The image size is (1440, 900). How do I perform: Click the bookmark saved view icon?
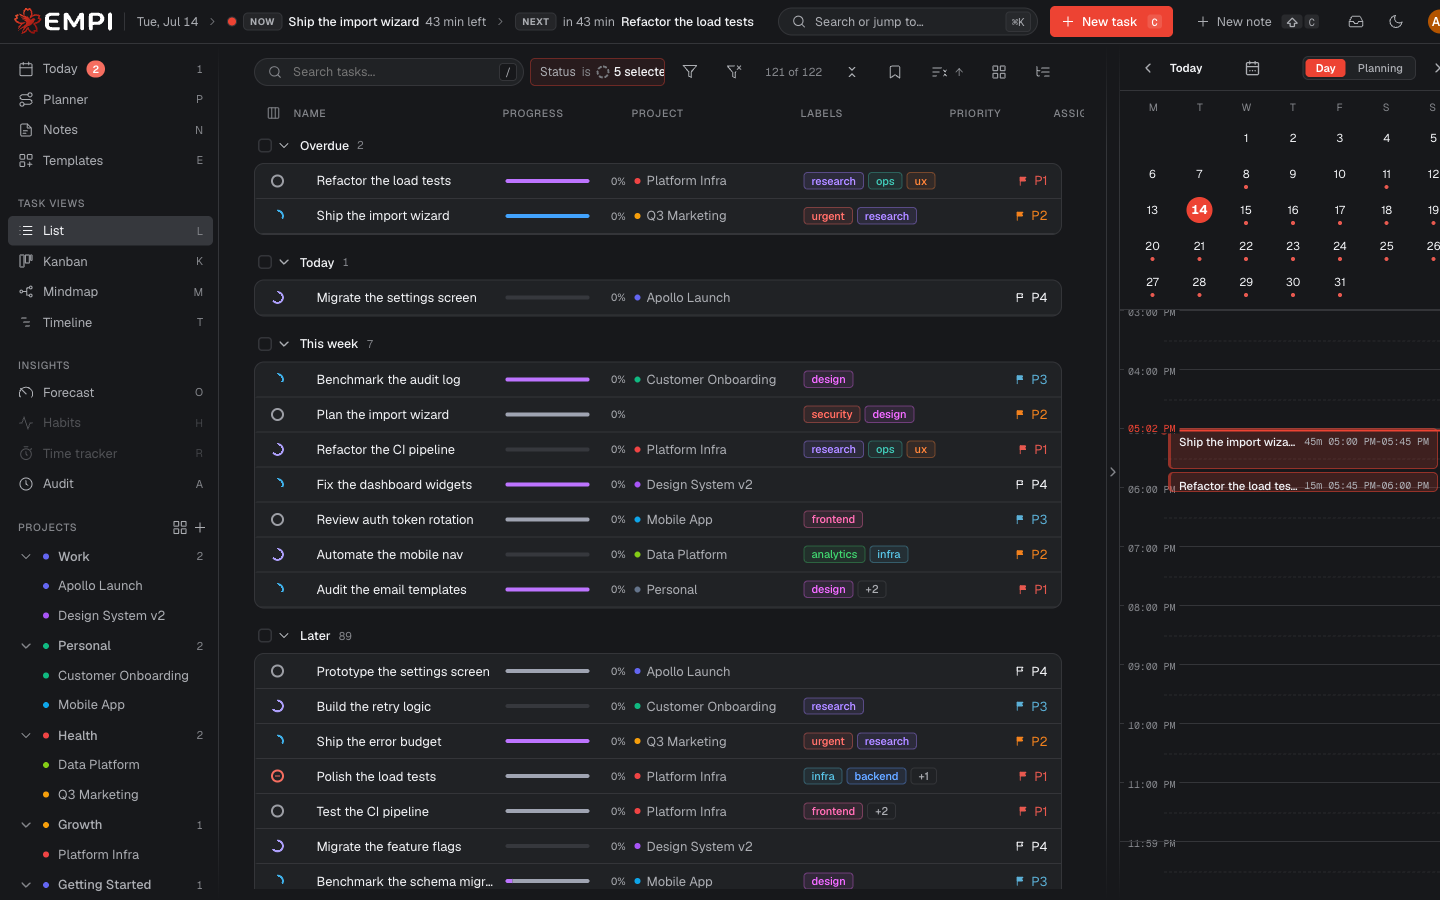tap(895, 72)
